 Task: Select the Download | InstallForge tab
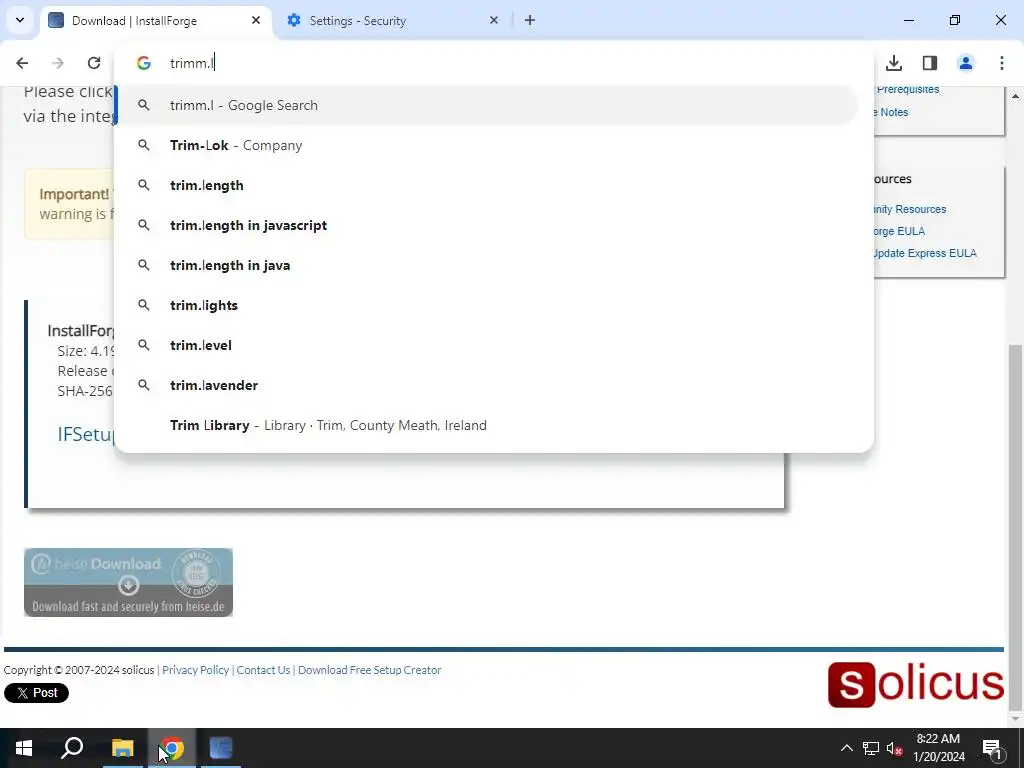point(156,20)
